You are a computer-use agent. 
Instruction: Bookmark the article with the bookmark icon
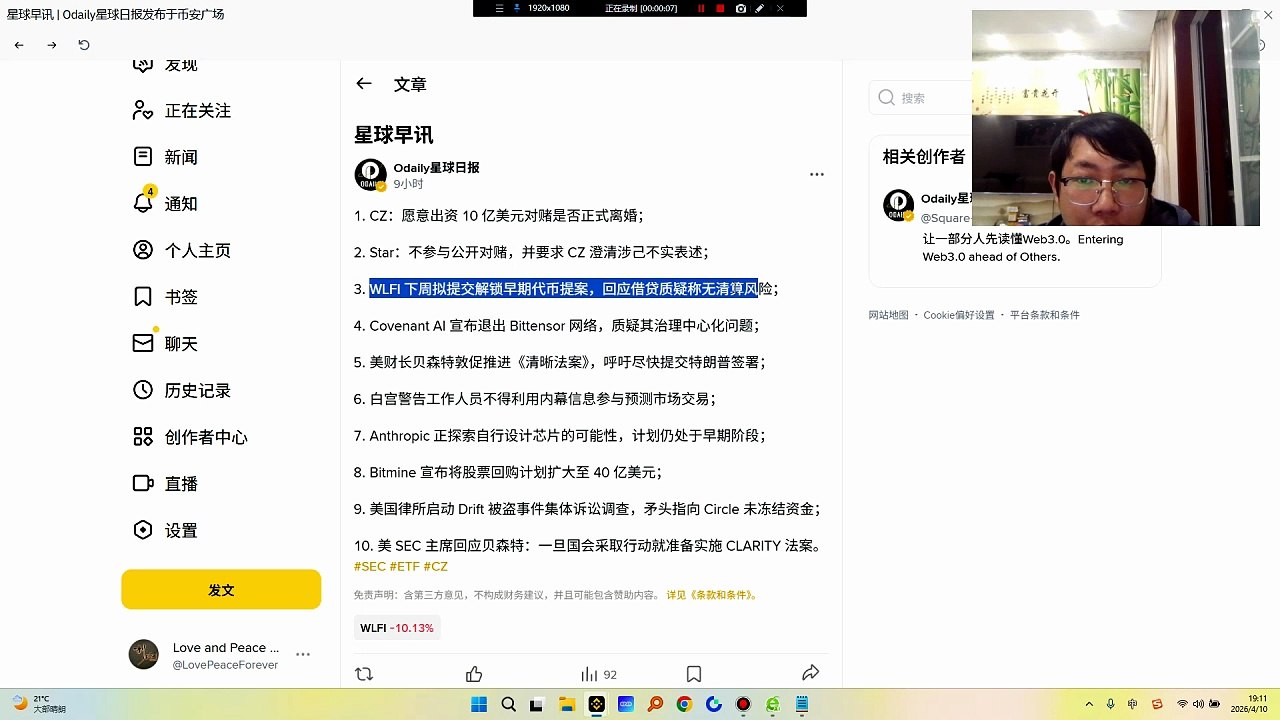694,674
